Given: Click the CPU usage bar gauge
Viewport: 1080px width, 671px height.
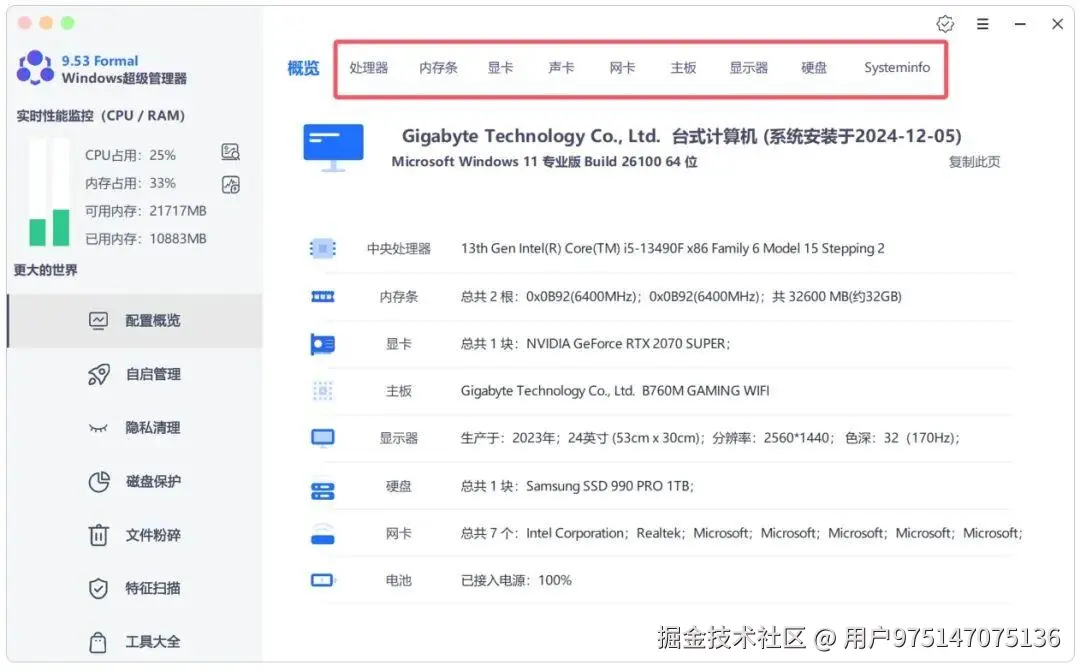Looking at the screenshot, I should coord(37,192).
